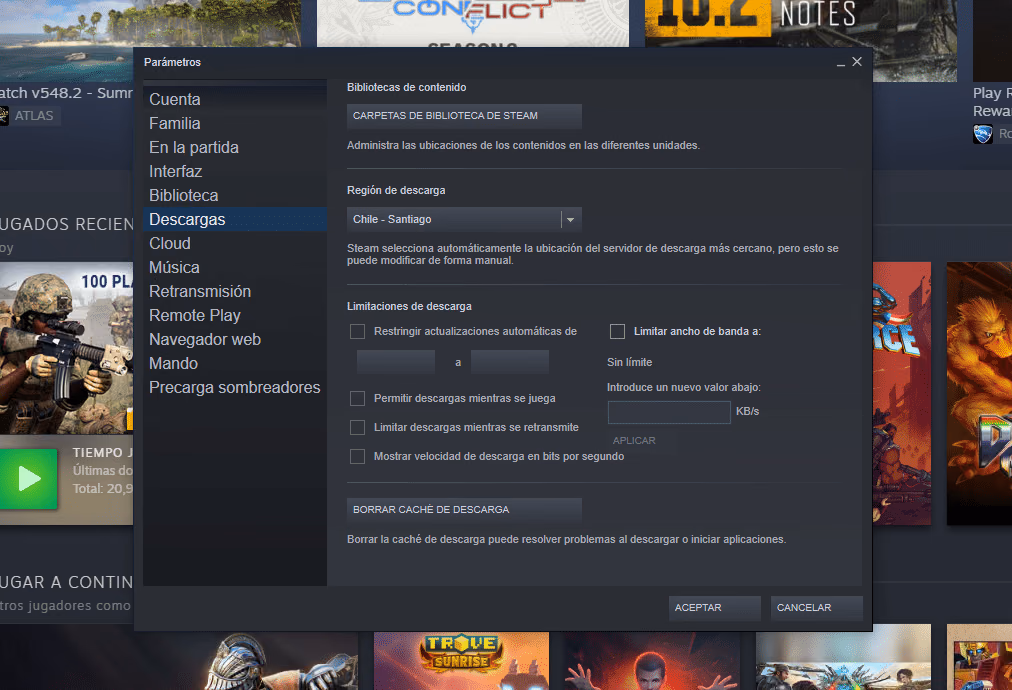Click Borrar caché de descarga button
1012x690 pixels.
click(x=464, y=509)
